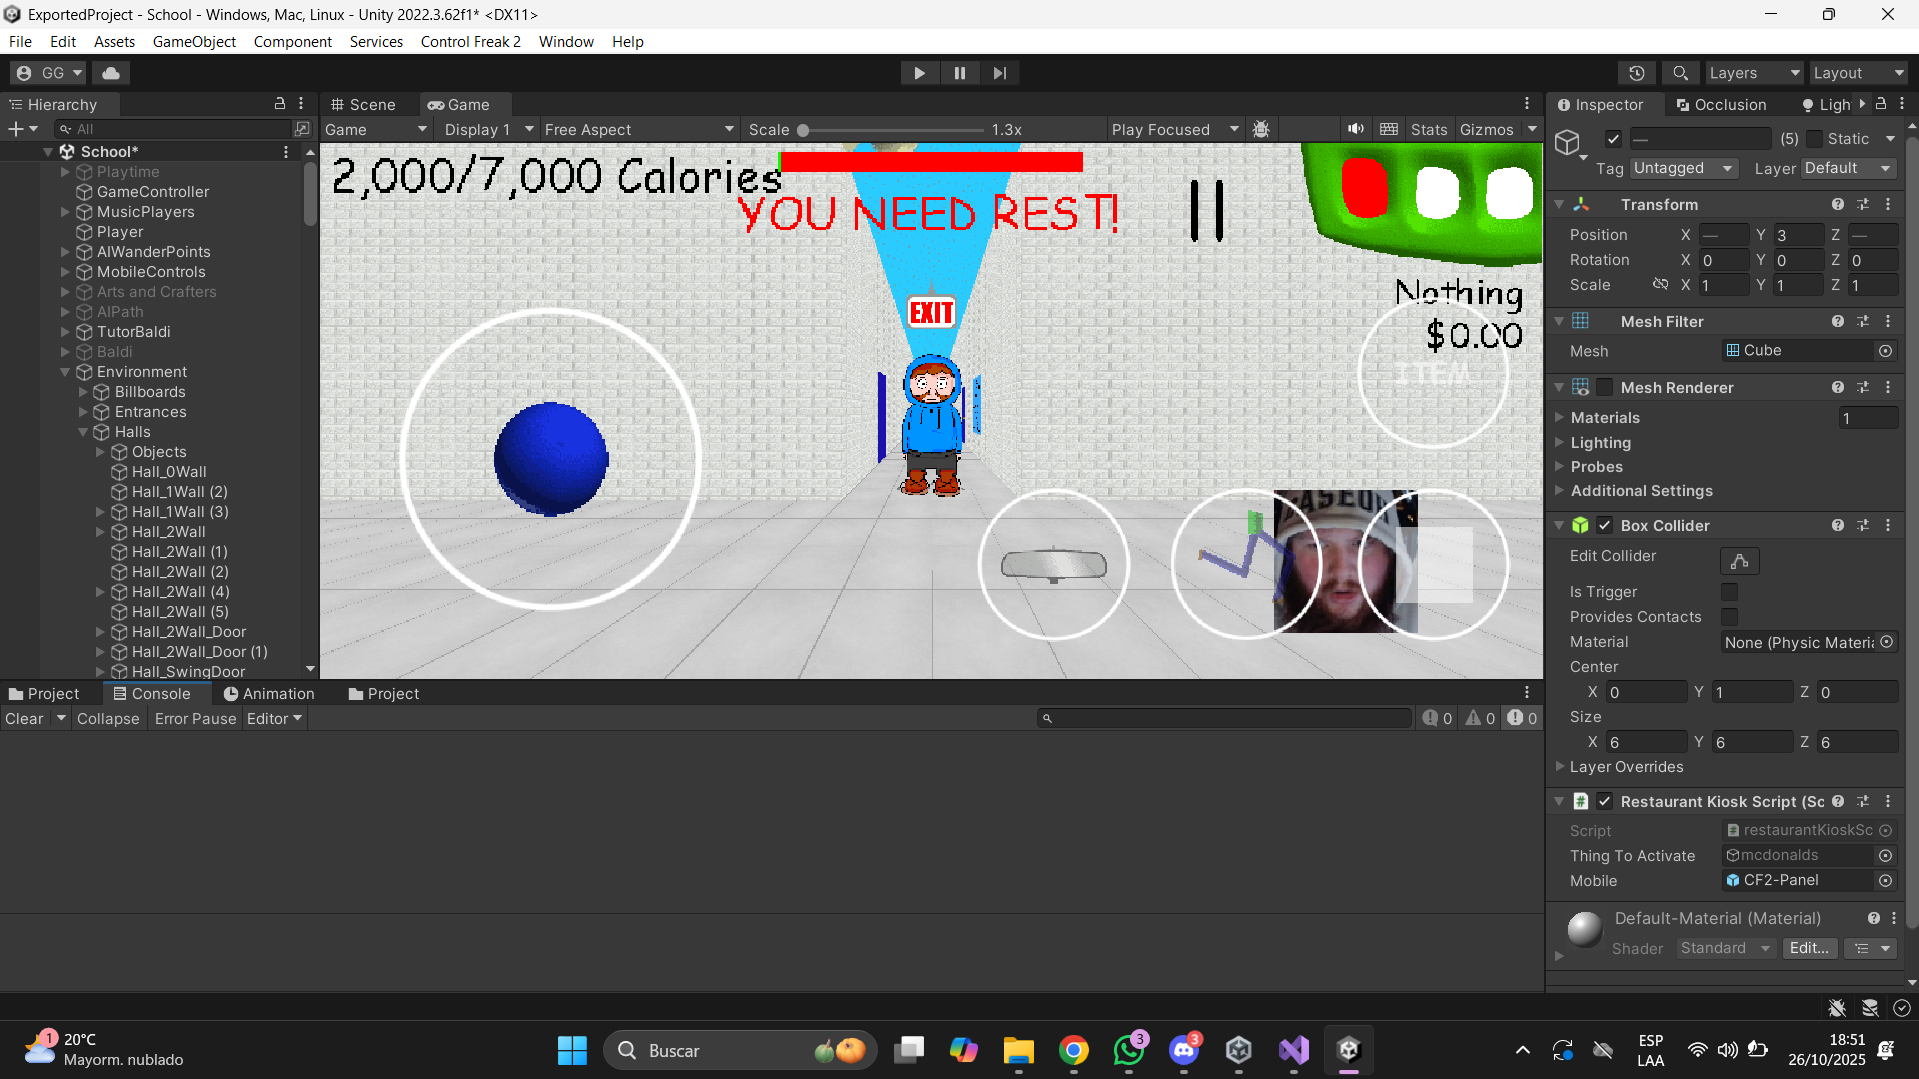Open the Editor dropdown button in the Console

coord(275,719)
